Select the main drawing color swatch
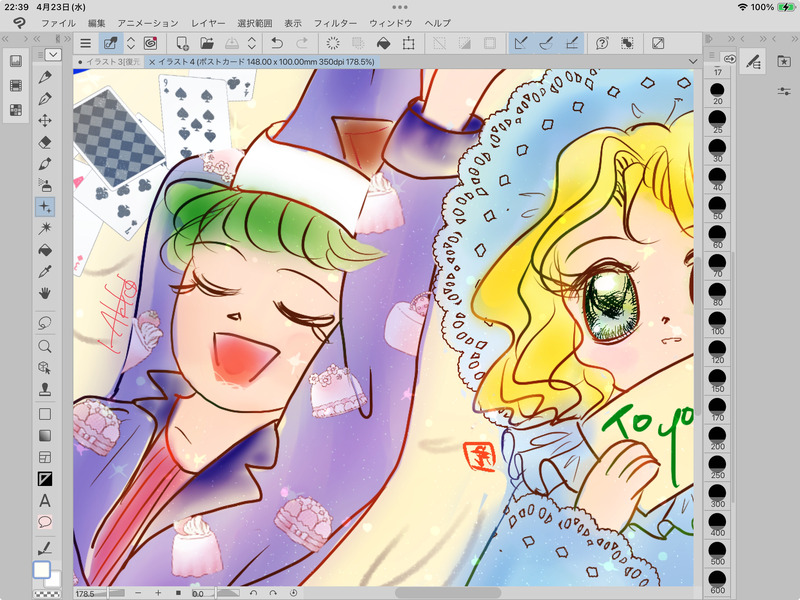The width and height of the screenshot is (800, 600). 42,570
